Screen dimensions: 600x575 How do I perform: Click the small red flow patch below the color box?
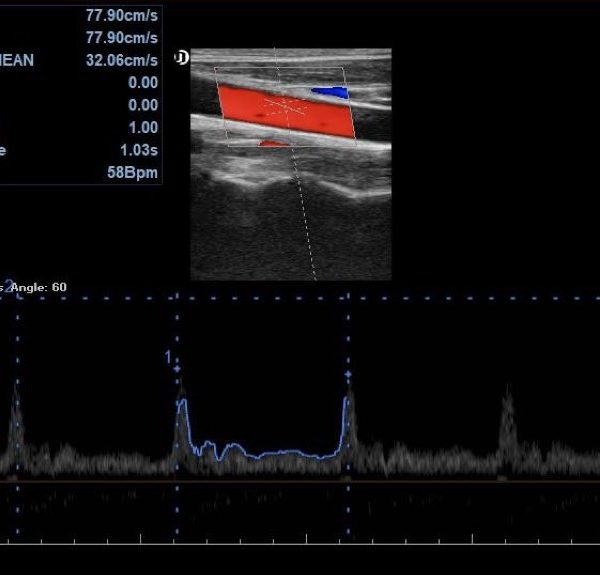(x=272, y=143)
